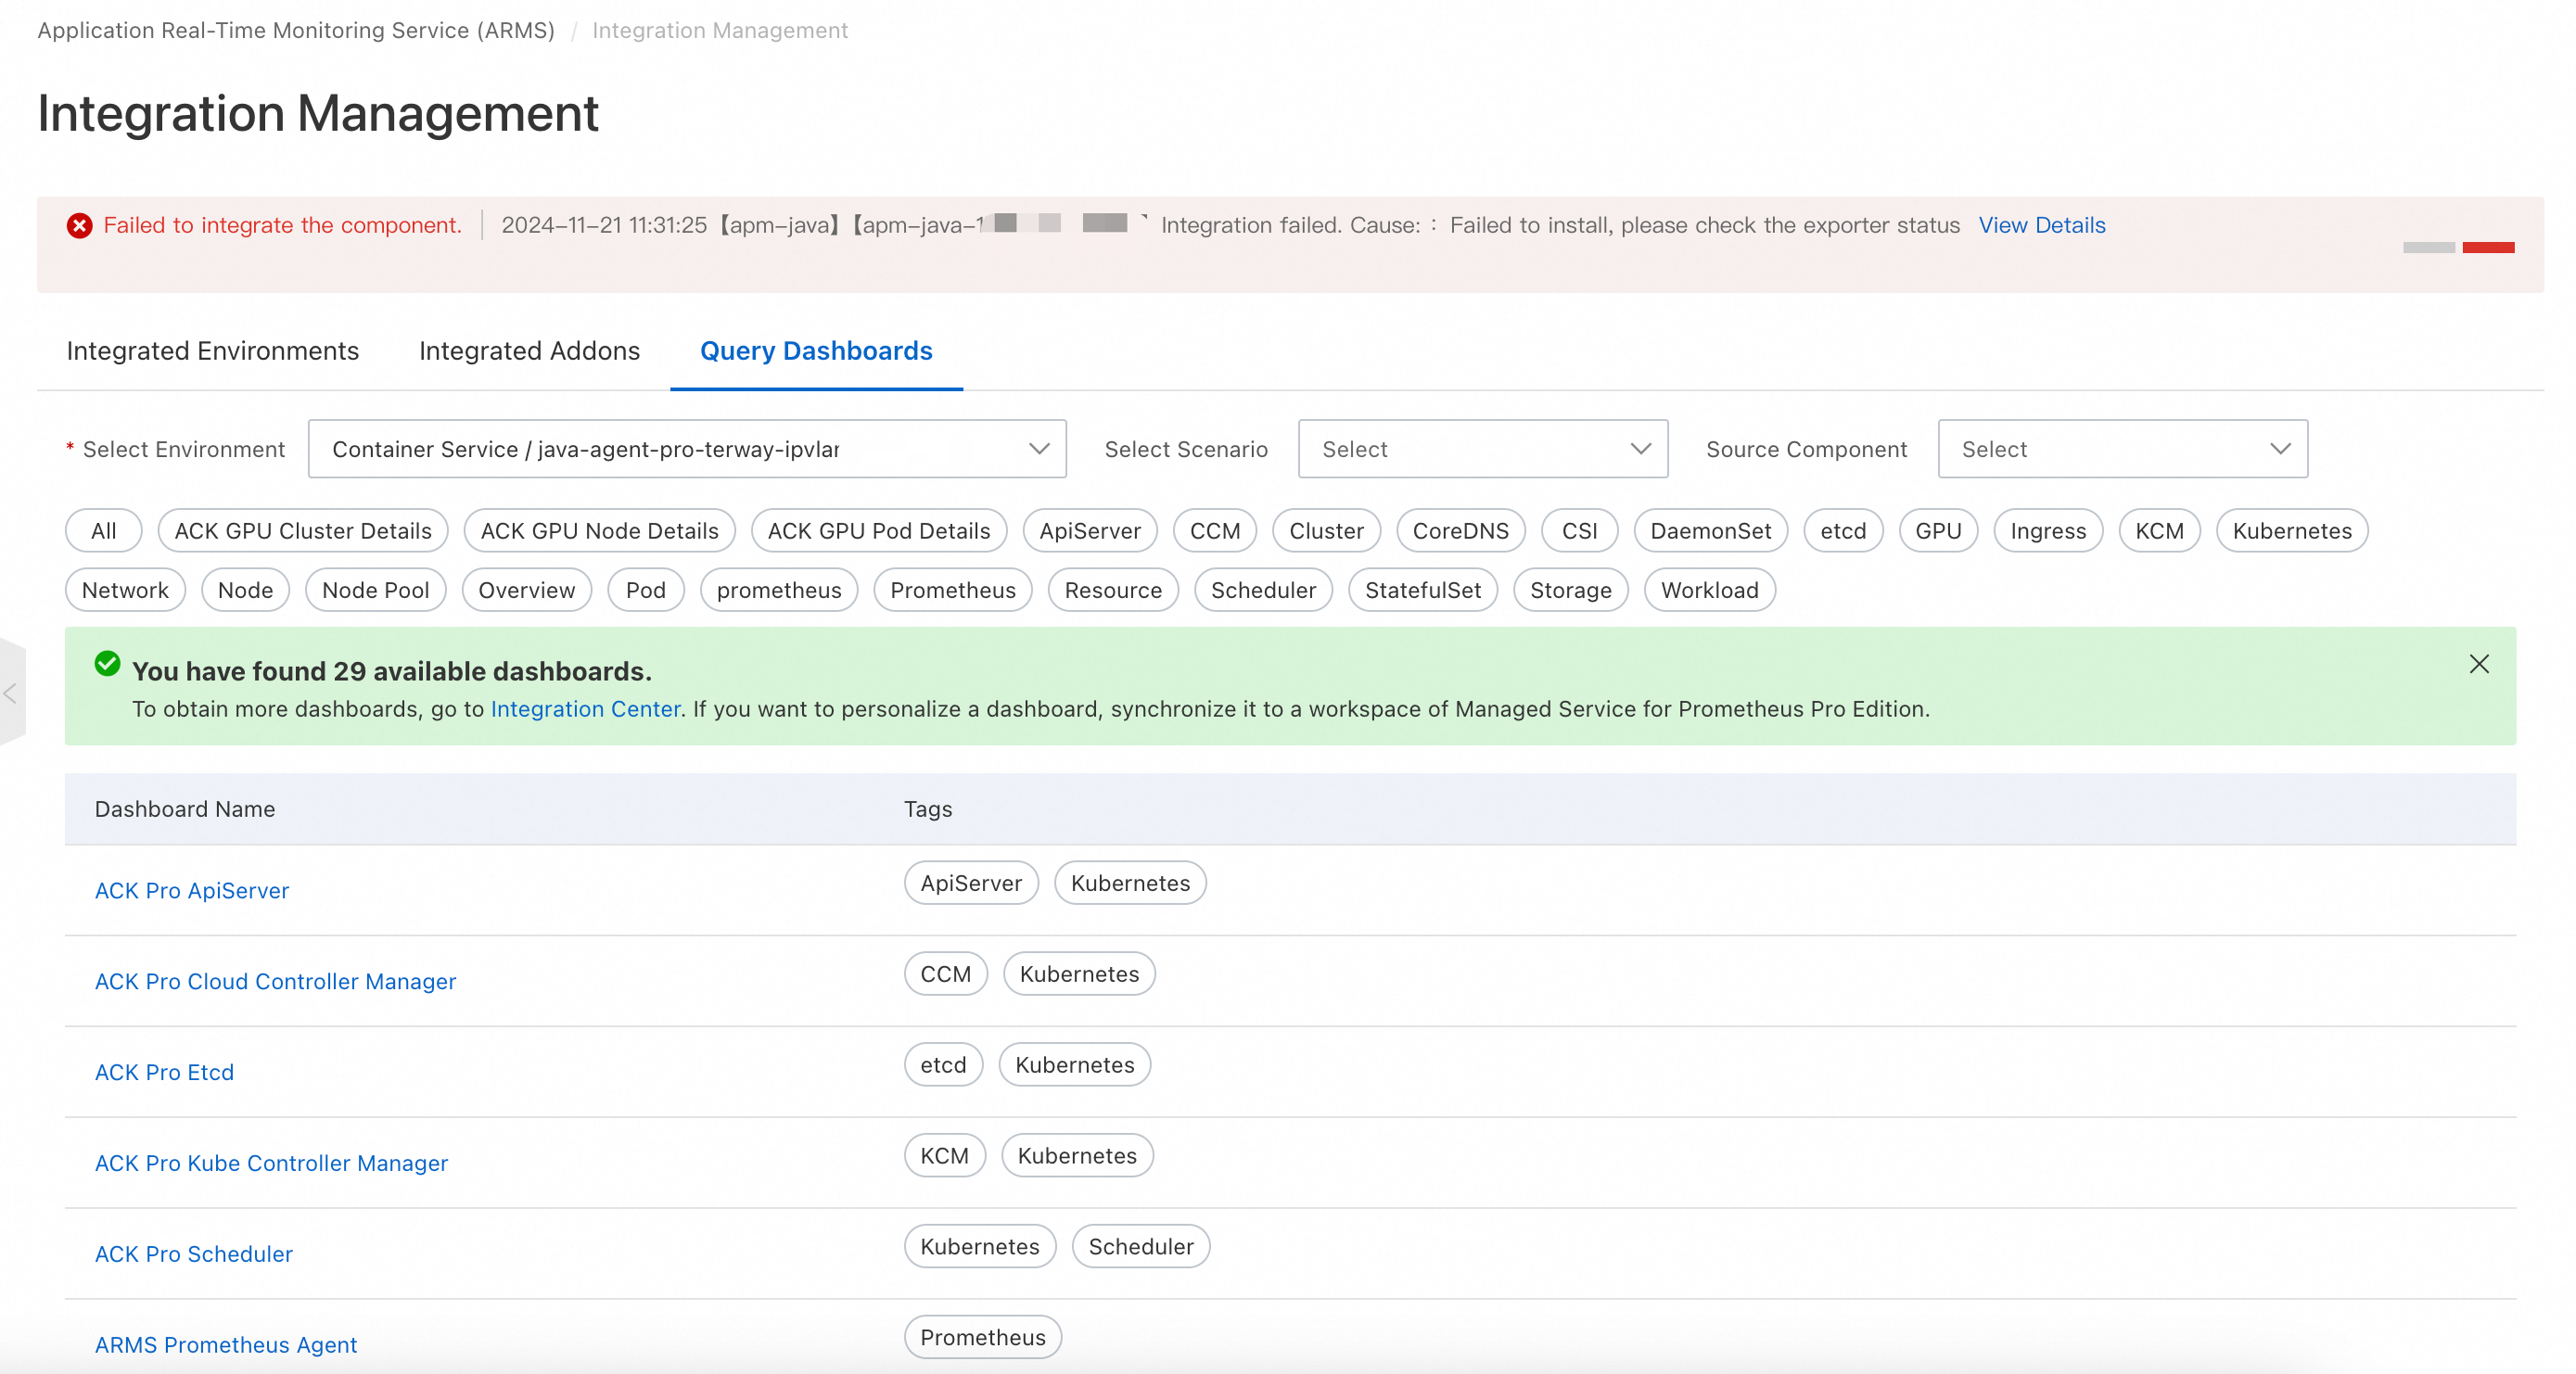This screenshot has height=1374, width=2576.
Task: Click the green success check icon
Action: tap(107, 664)
